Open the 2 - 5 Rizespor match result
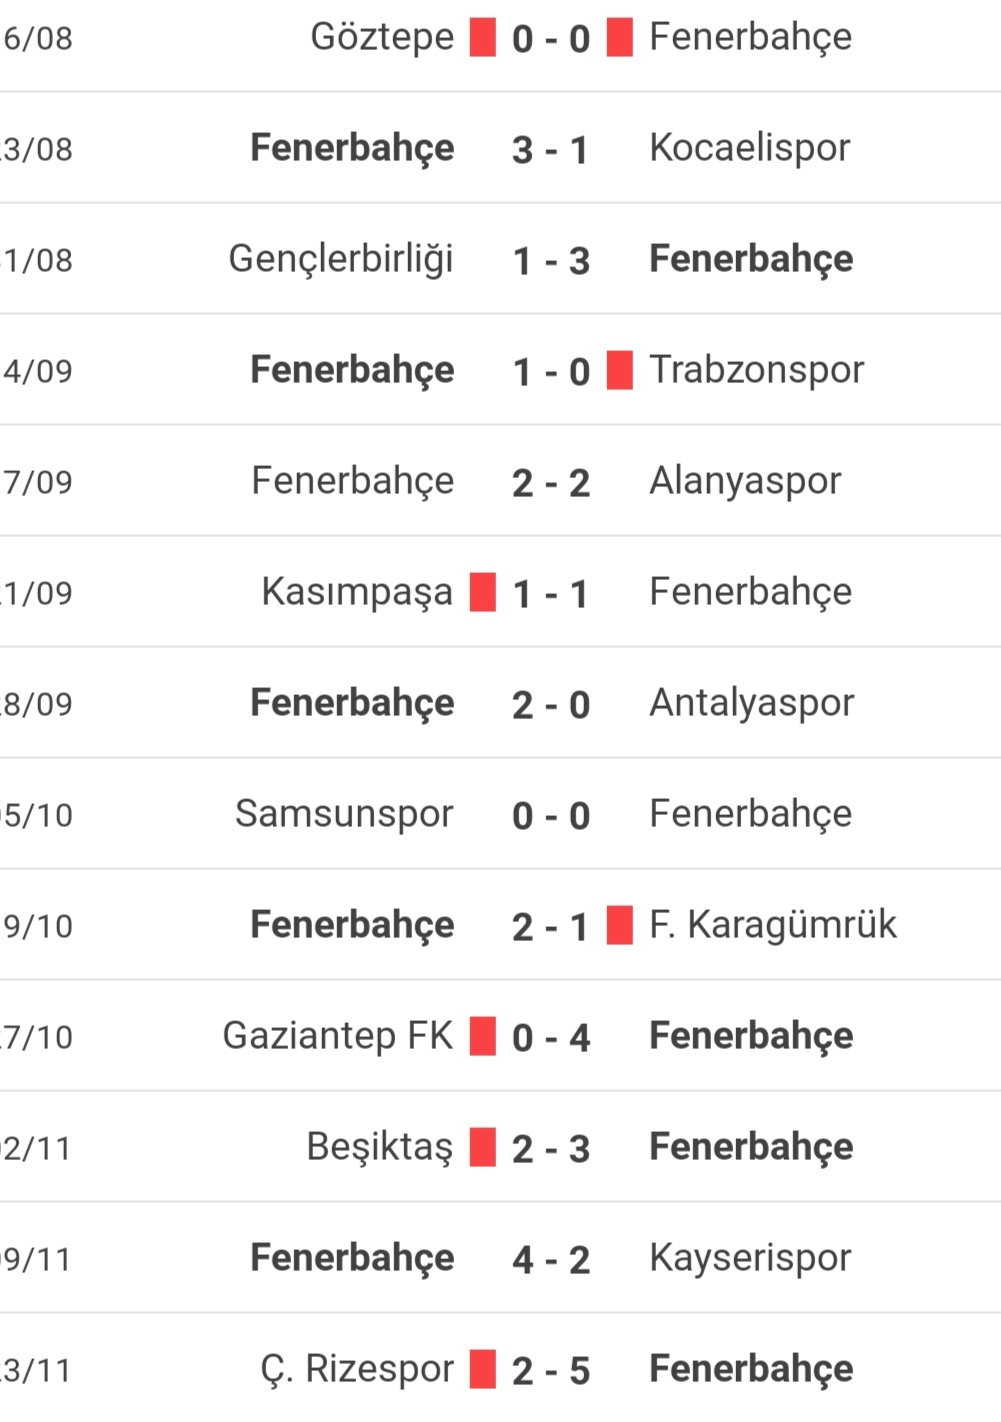 (x=551, y=1371)
